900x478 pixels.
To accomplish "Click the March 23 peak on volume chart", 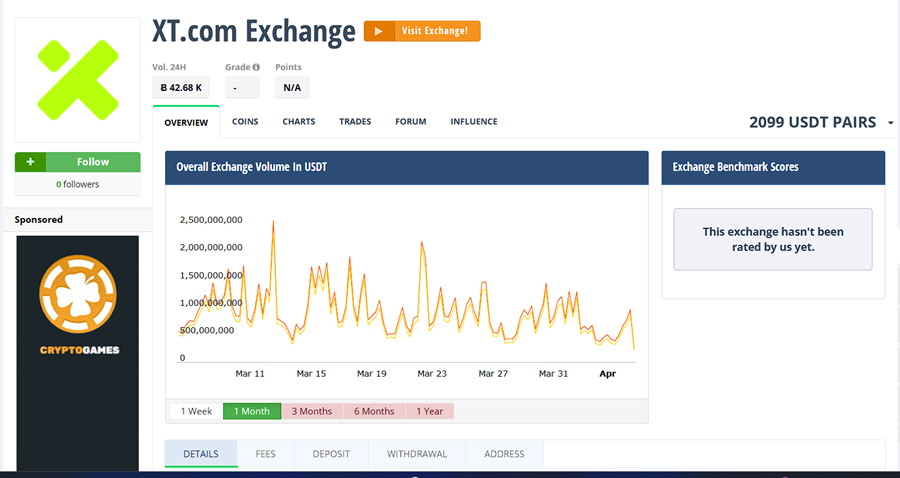I will (x=422, y=243).
